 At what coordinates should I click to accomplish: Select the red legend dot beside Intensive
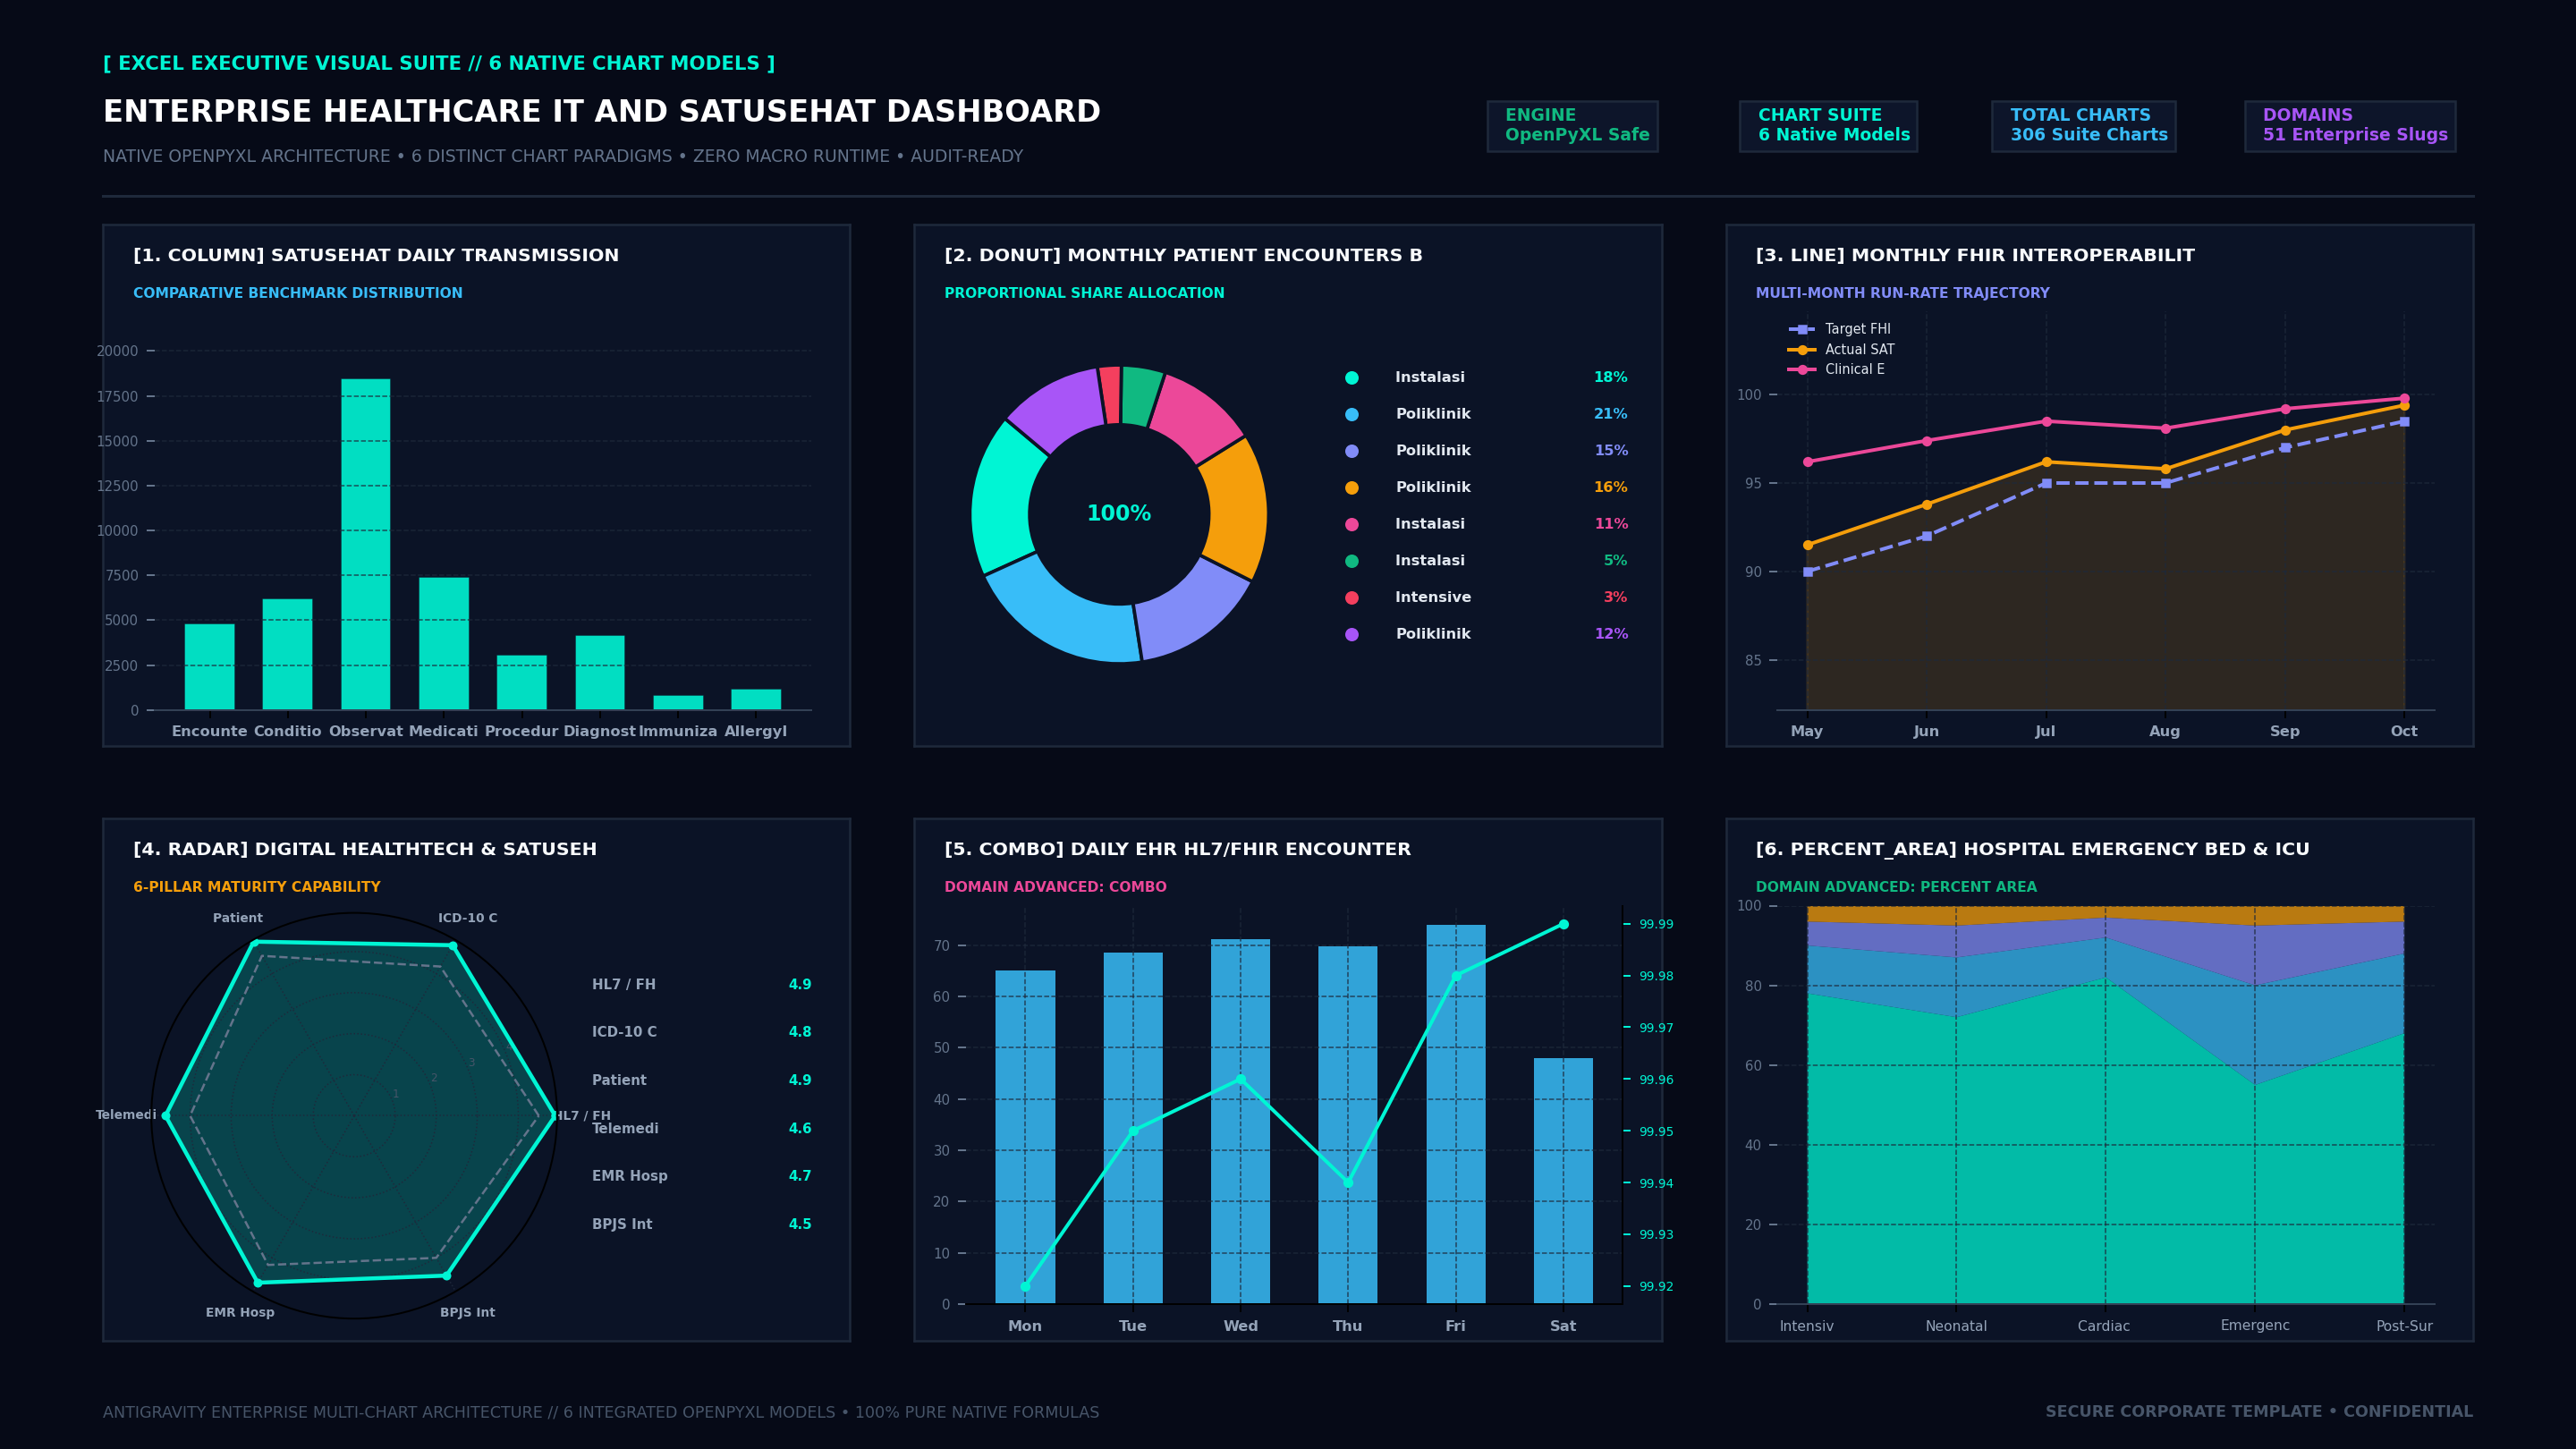coord(1352,598)
